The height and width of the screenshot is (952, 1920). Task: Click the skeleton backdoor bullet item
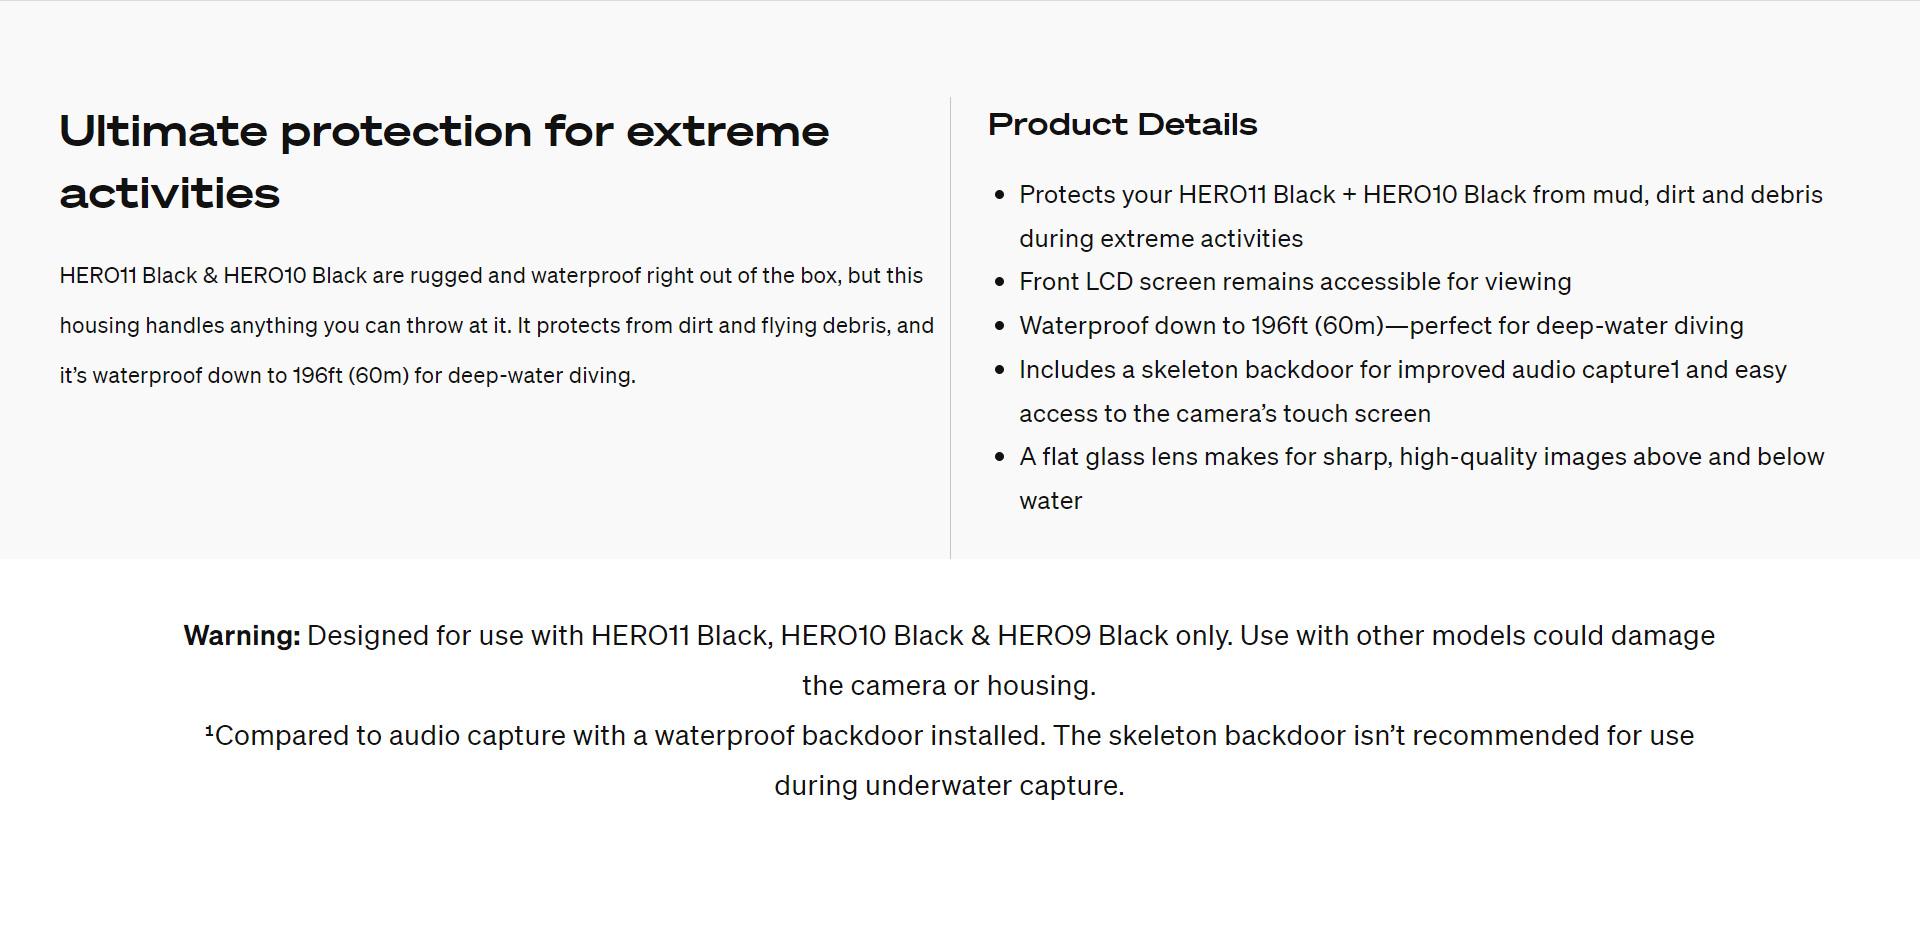[1403, 391]
